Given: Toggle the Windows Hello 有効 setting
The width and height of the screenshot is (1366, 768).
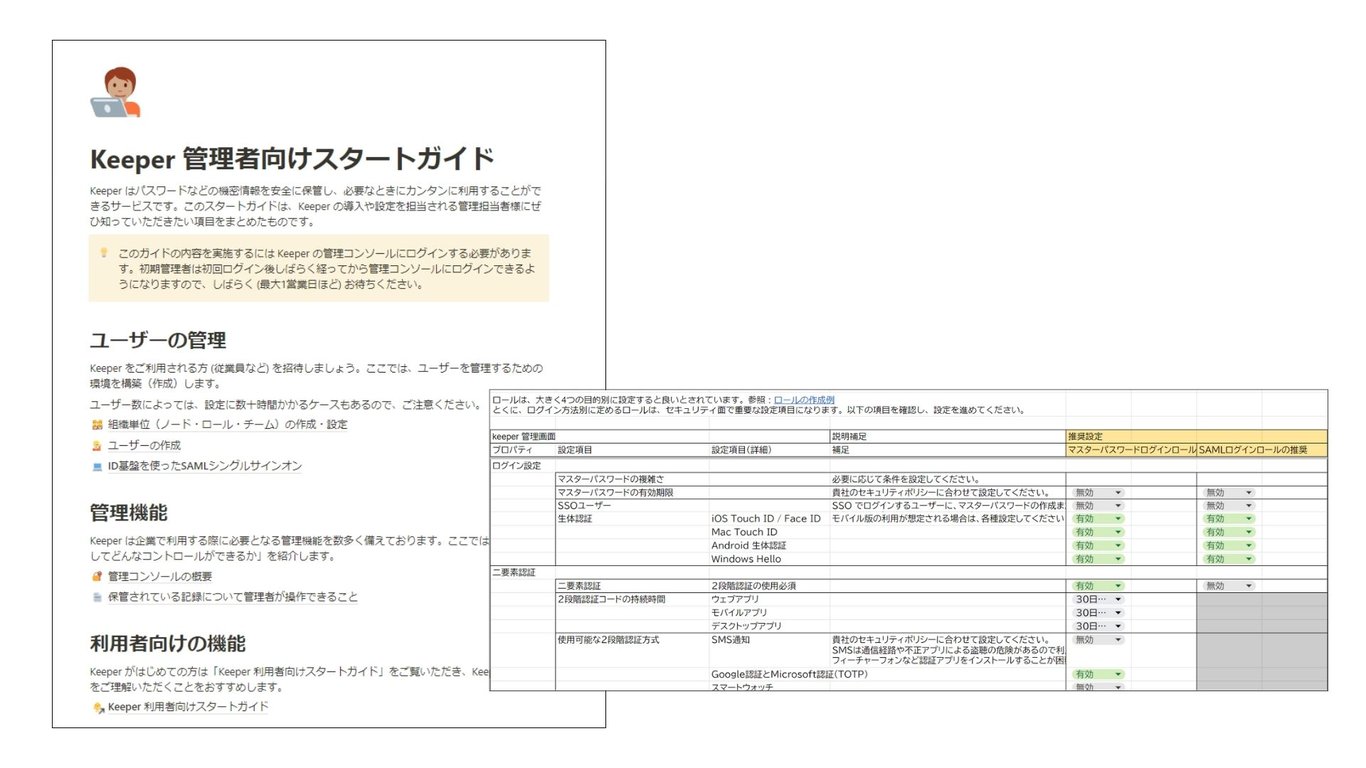Looking at the screenshot, I should 1097,558.
